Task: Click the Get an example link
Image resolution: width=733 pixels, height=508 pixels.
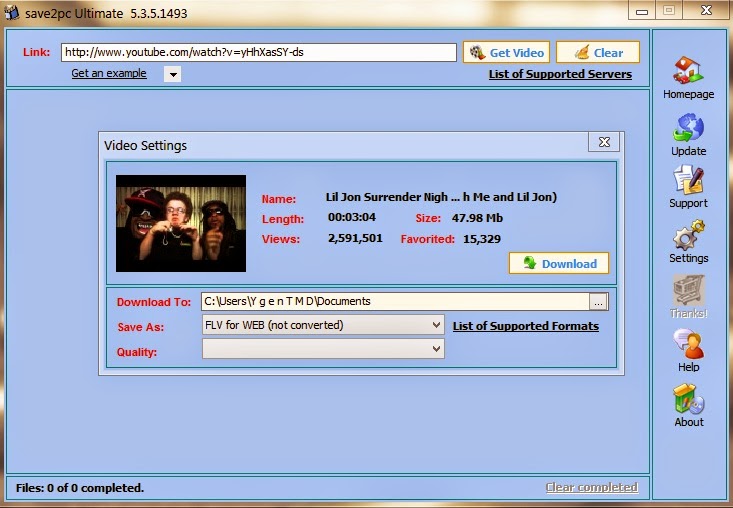Action: (108, 73)
